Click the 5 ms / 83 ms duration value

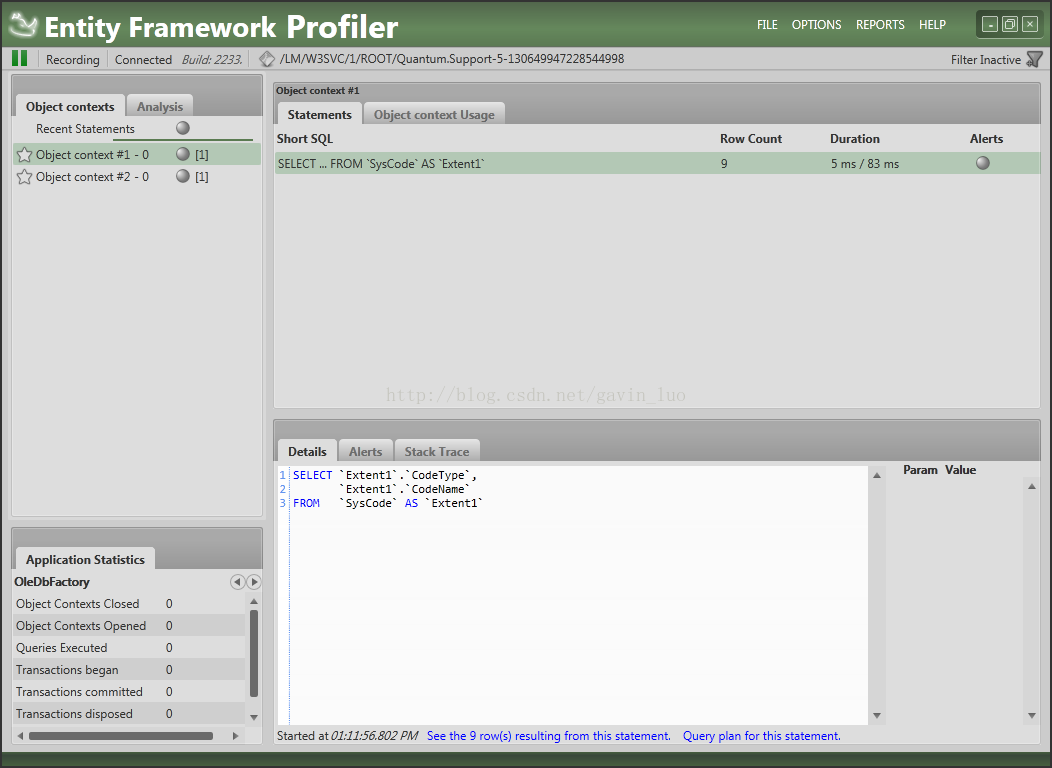[x=865, y=164]
